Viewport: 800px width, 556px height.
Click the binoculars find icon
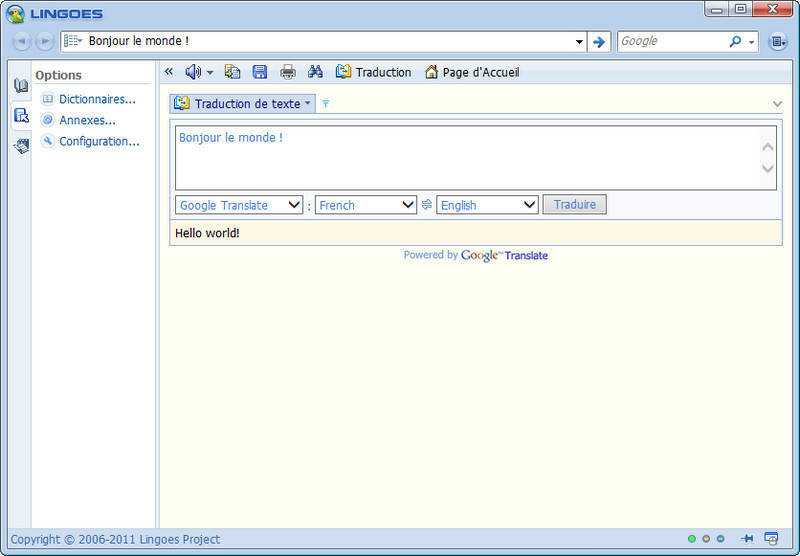click(315, 72)
